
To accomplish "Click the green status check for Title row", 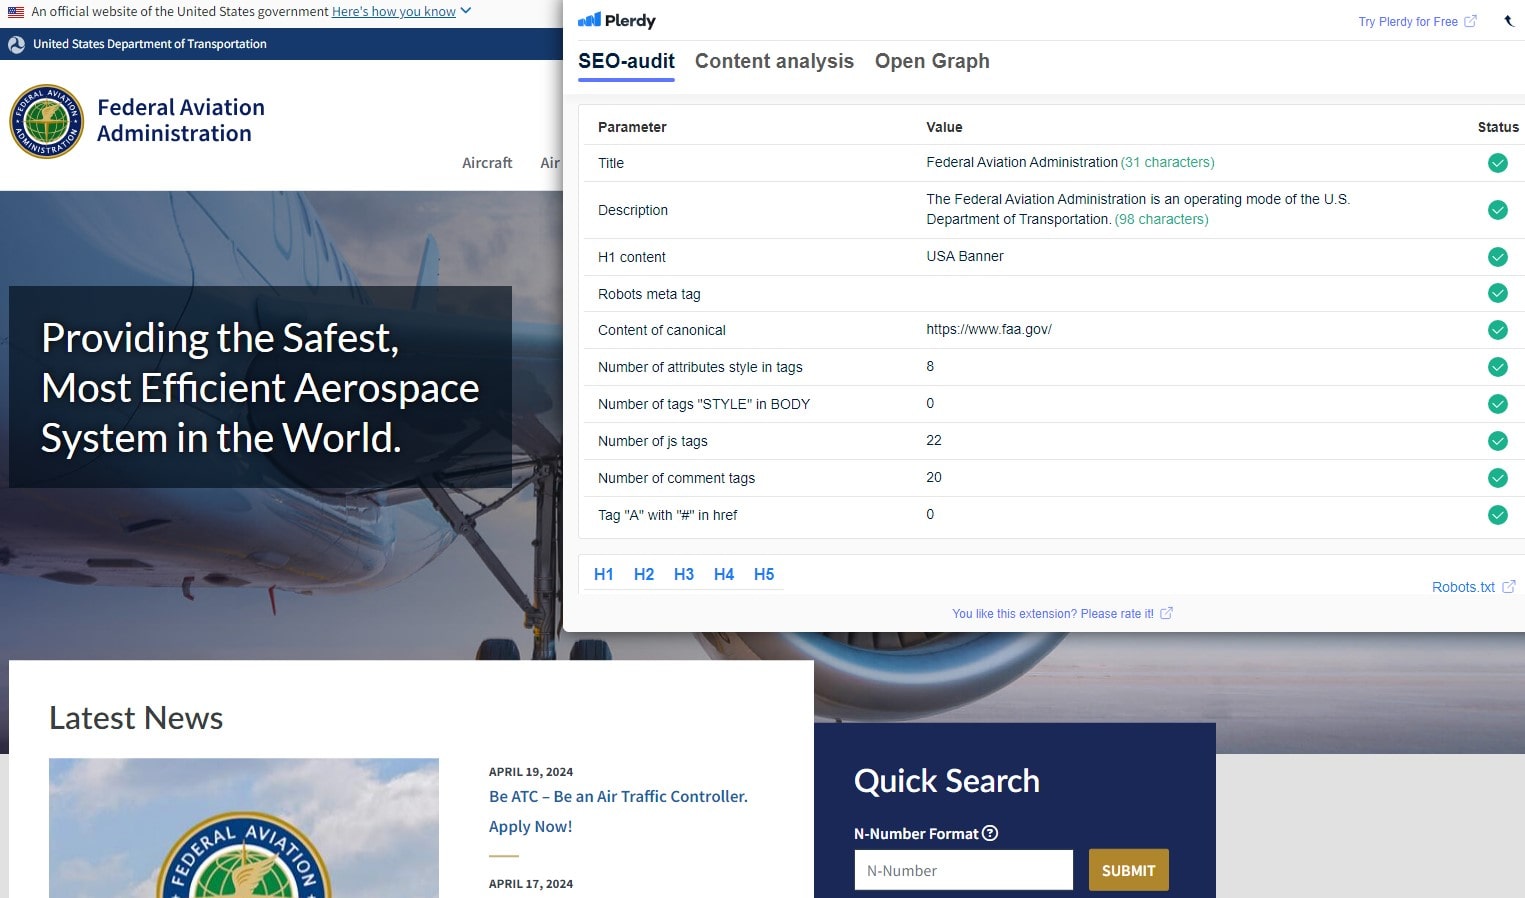I will pos(1497,163).
